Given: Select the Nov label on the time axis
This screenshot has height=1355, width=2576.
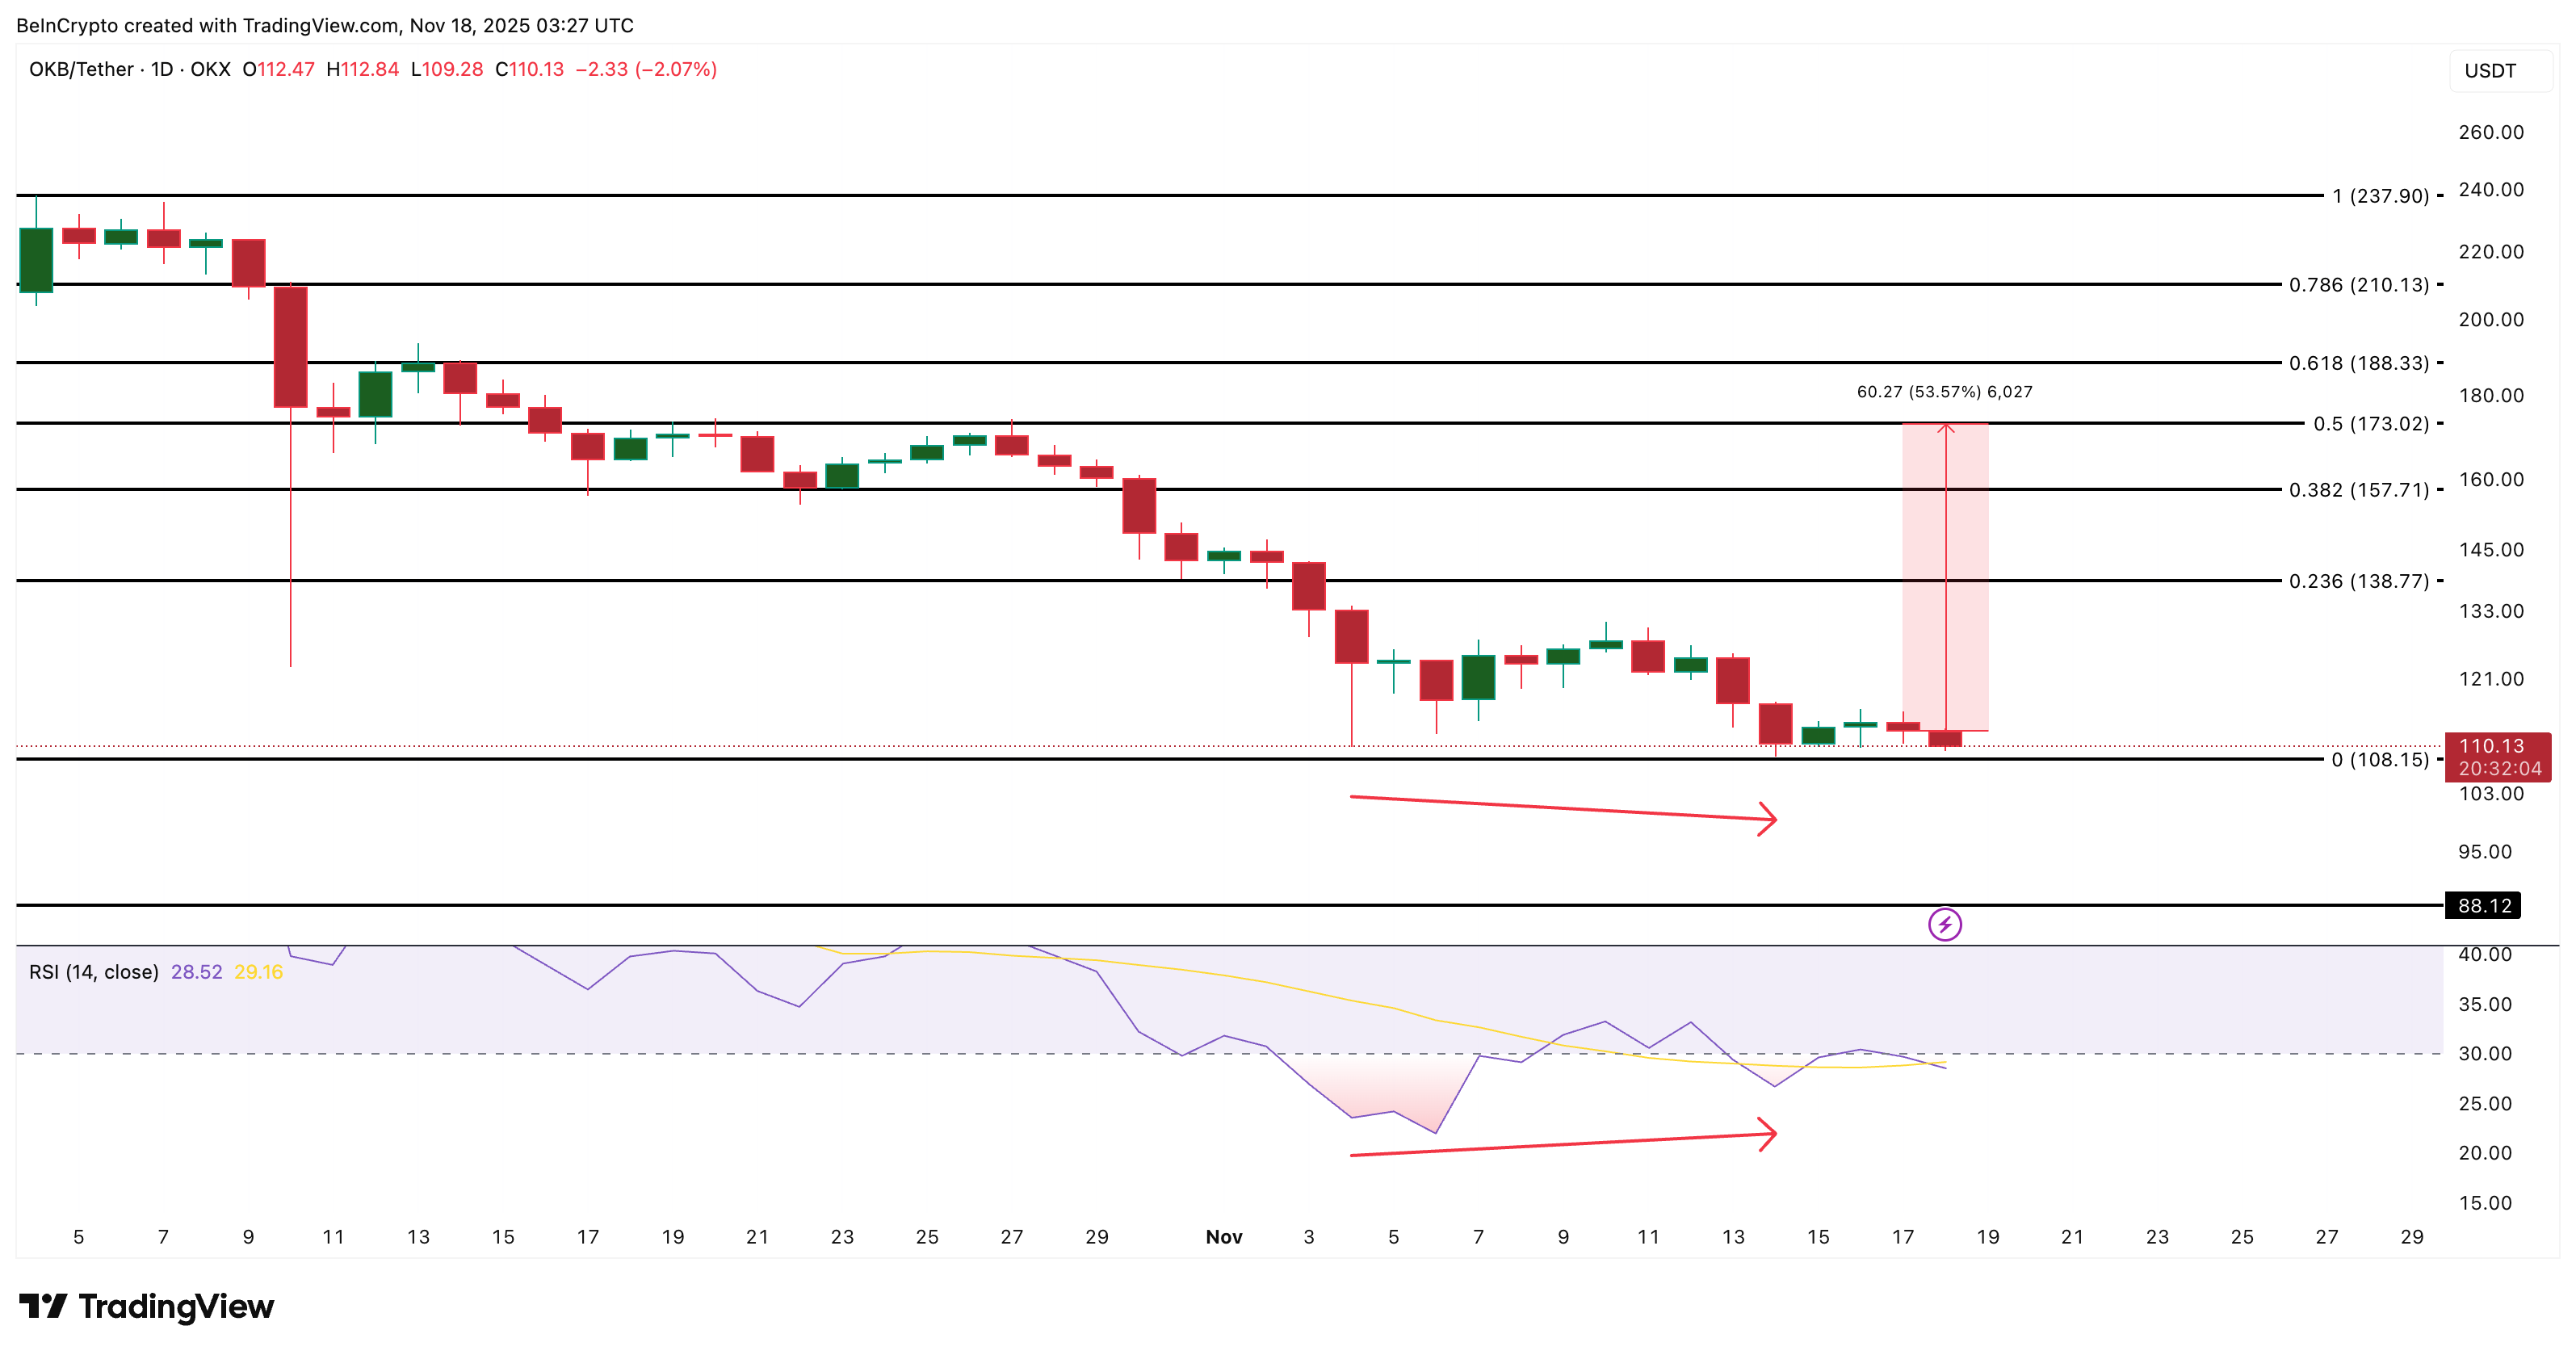Looking at the screenshot, I should pos(1224,1237).
